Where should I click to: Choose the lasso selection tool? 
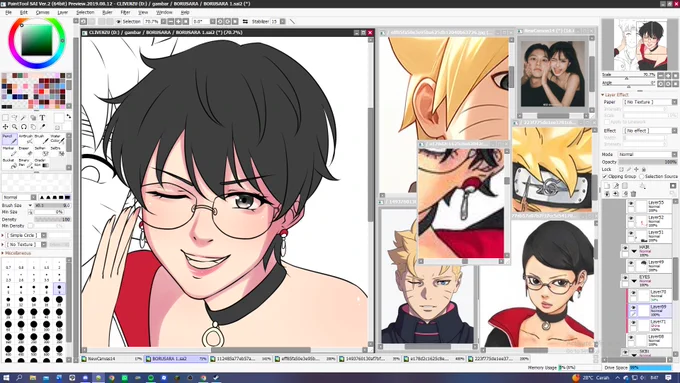point(14,118)
